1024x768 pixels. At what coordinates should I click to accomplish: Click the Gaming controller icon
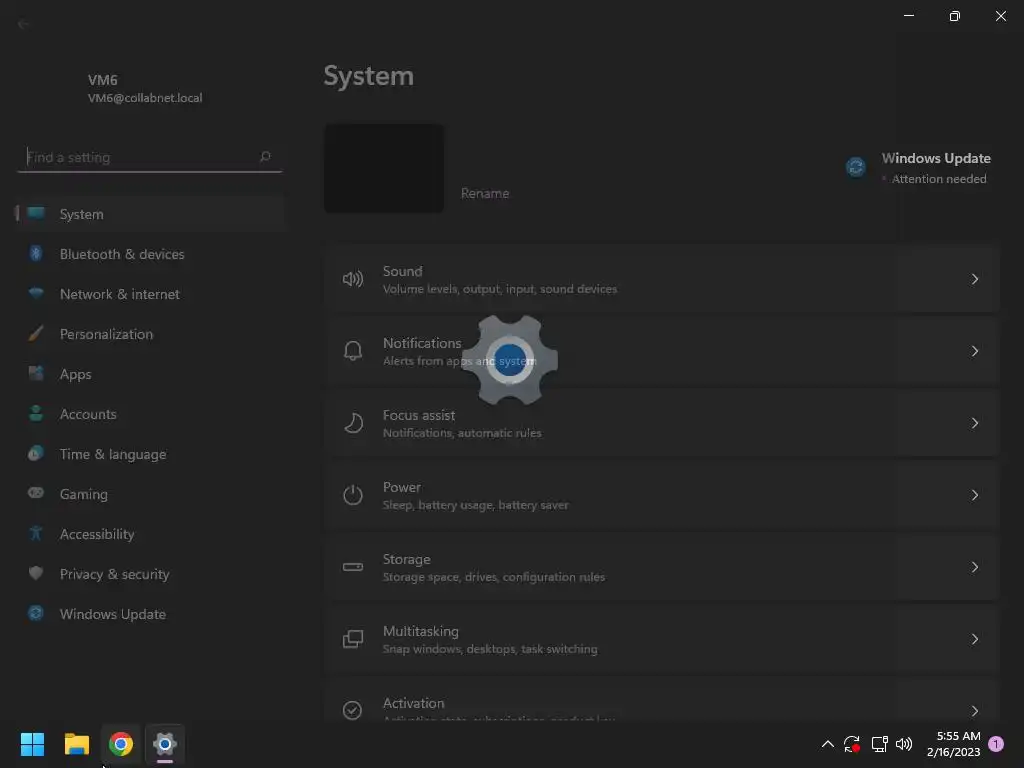(x=36, y=493)
